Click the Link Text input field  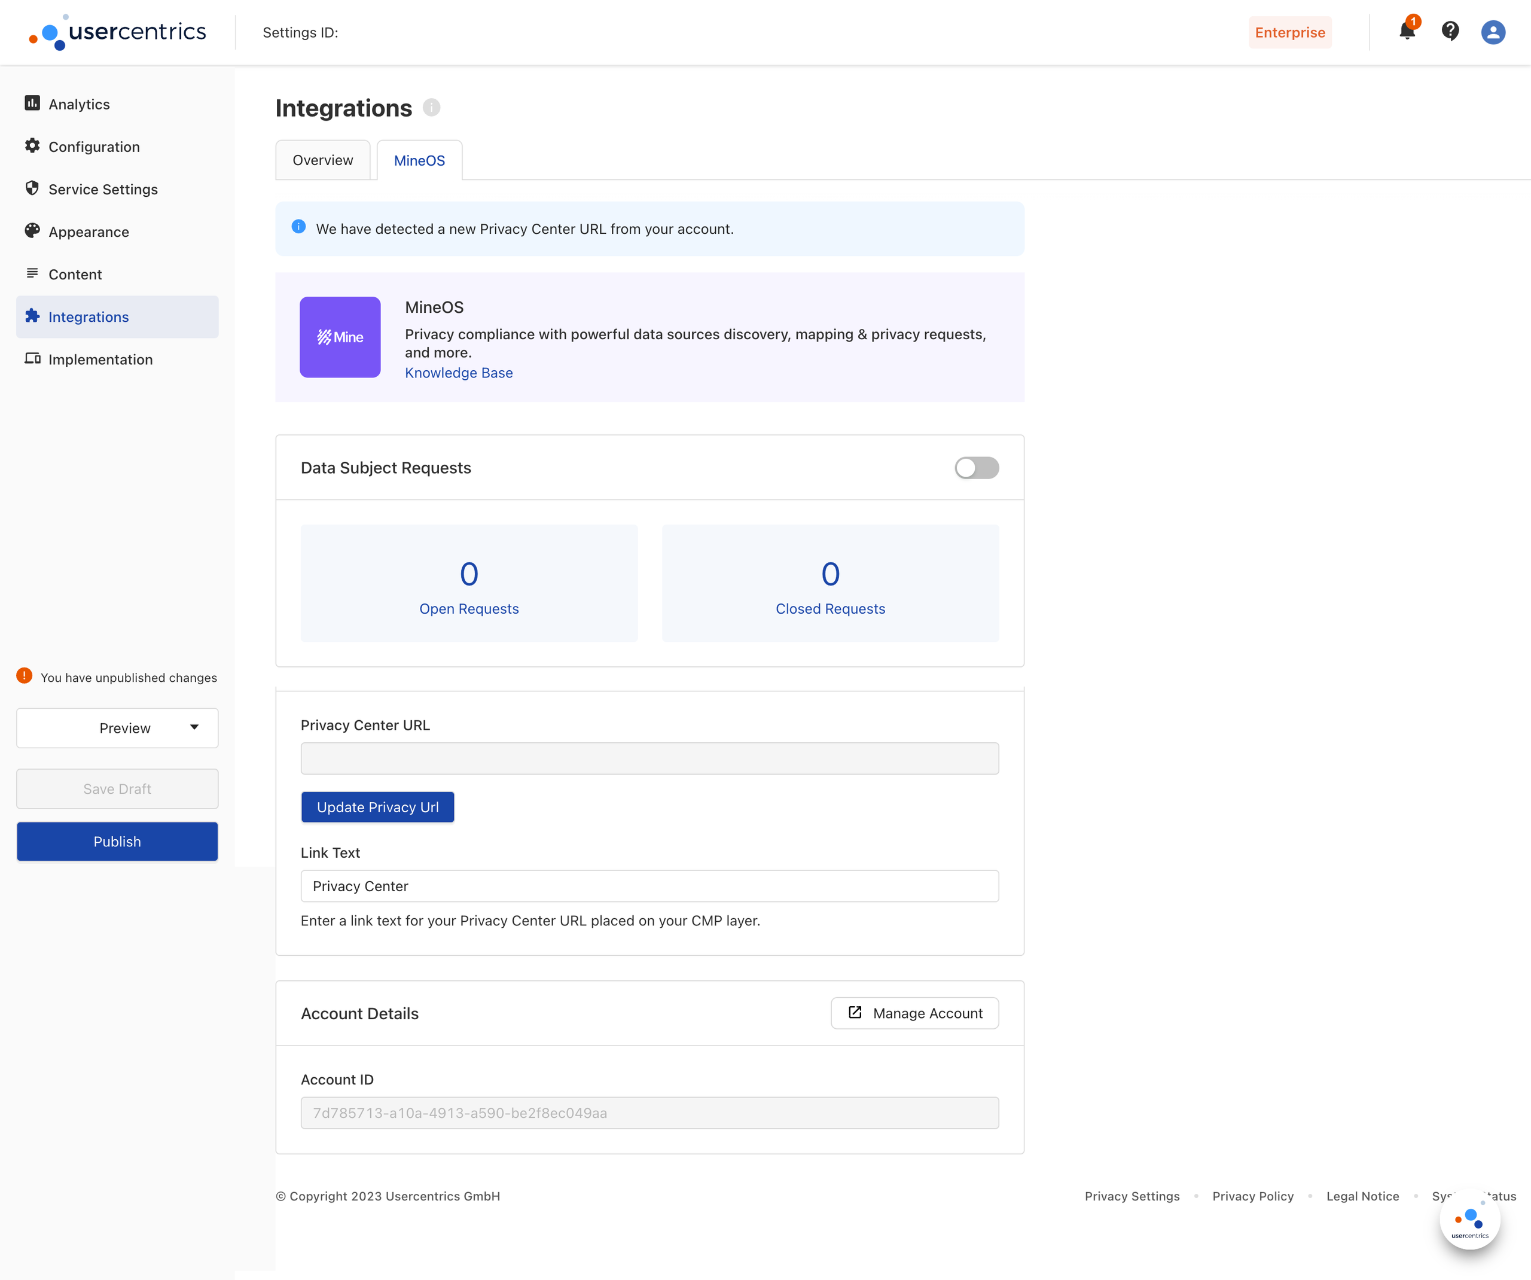point(650,886)
